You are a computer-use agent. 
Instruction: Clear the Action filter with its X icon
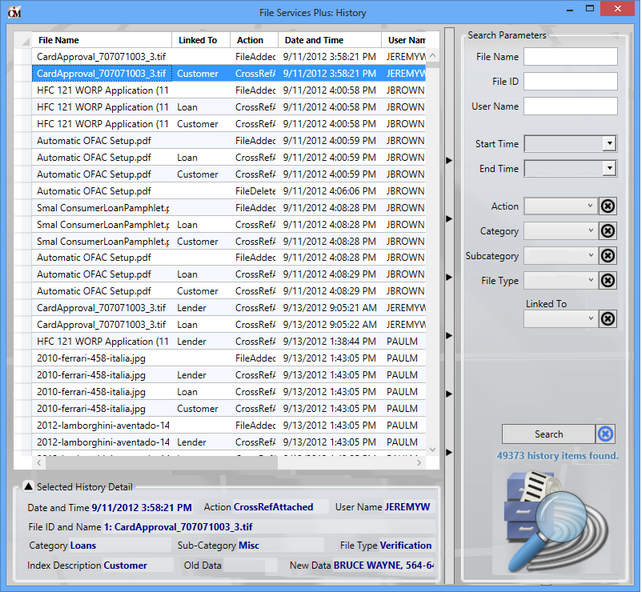tap(607, 207)
